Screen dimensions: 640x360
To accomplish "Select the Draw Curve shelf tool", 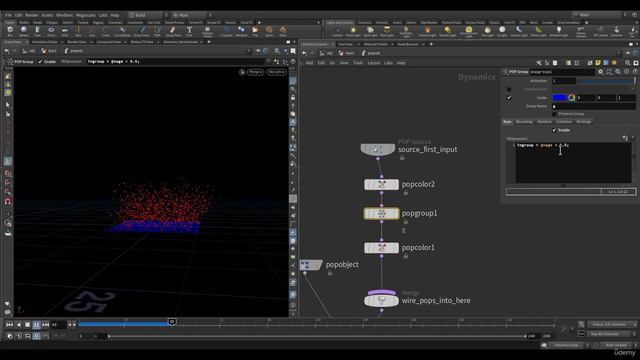I will 141,31.
